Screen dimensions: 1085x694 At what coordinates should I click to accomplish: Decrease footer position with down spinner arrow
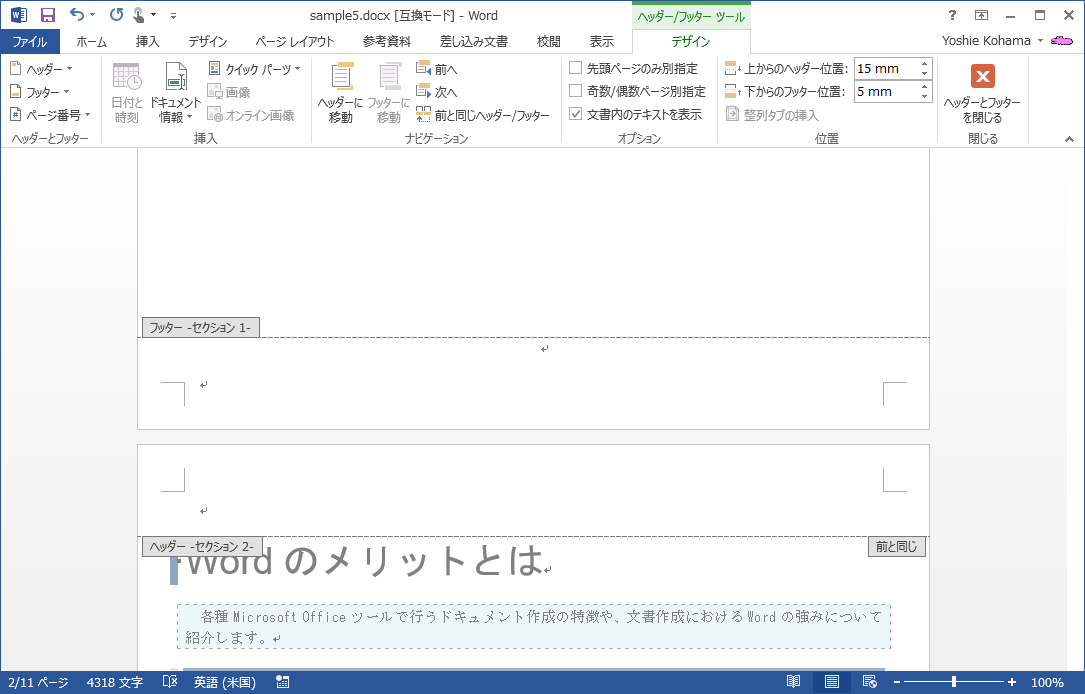924,97
